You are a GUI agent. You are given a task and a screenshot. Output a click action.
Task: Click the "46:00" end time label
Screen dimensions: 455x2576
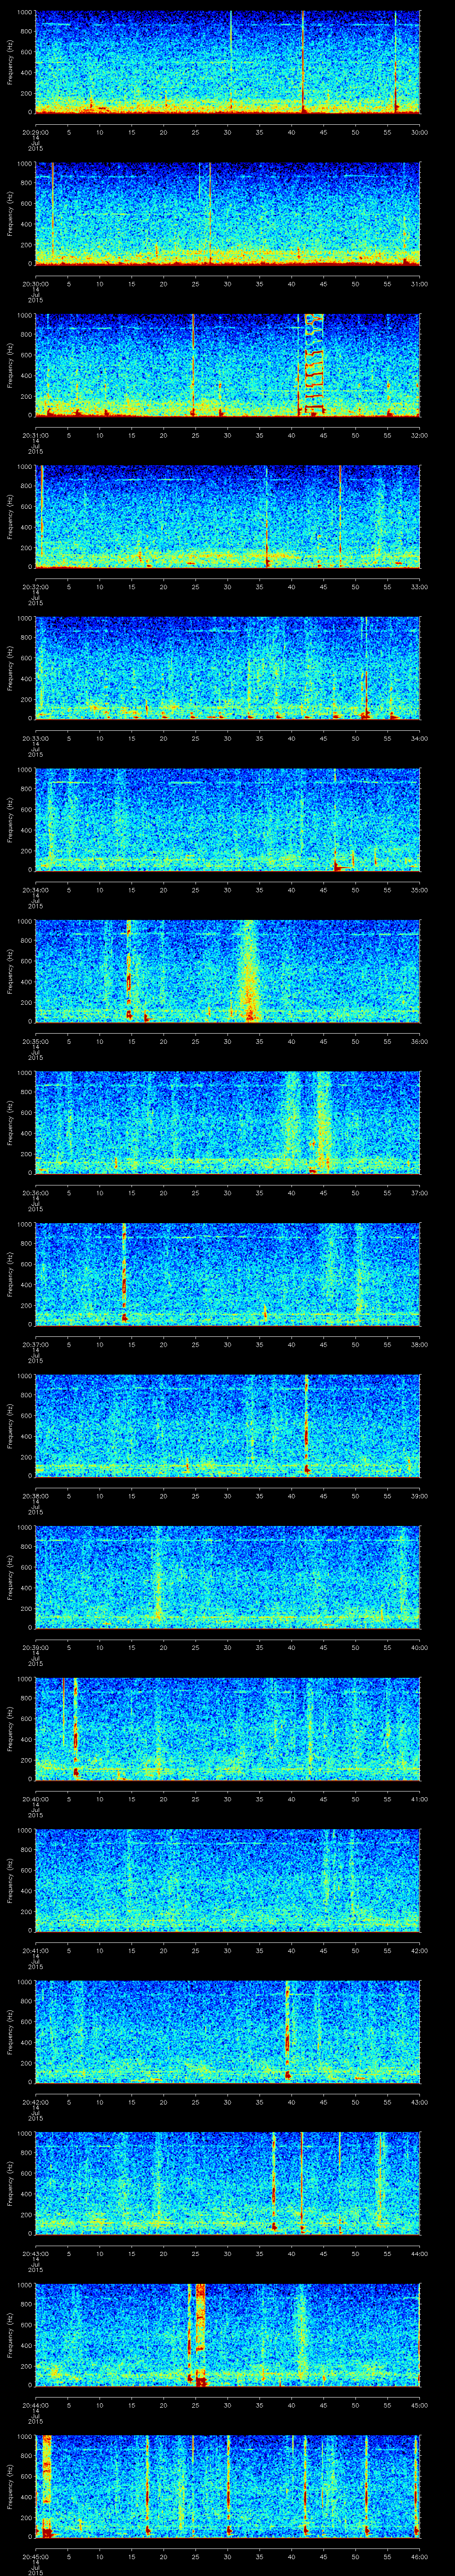(x=420, y=2556)
